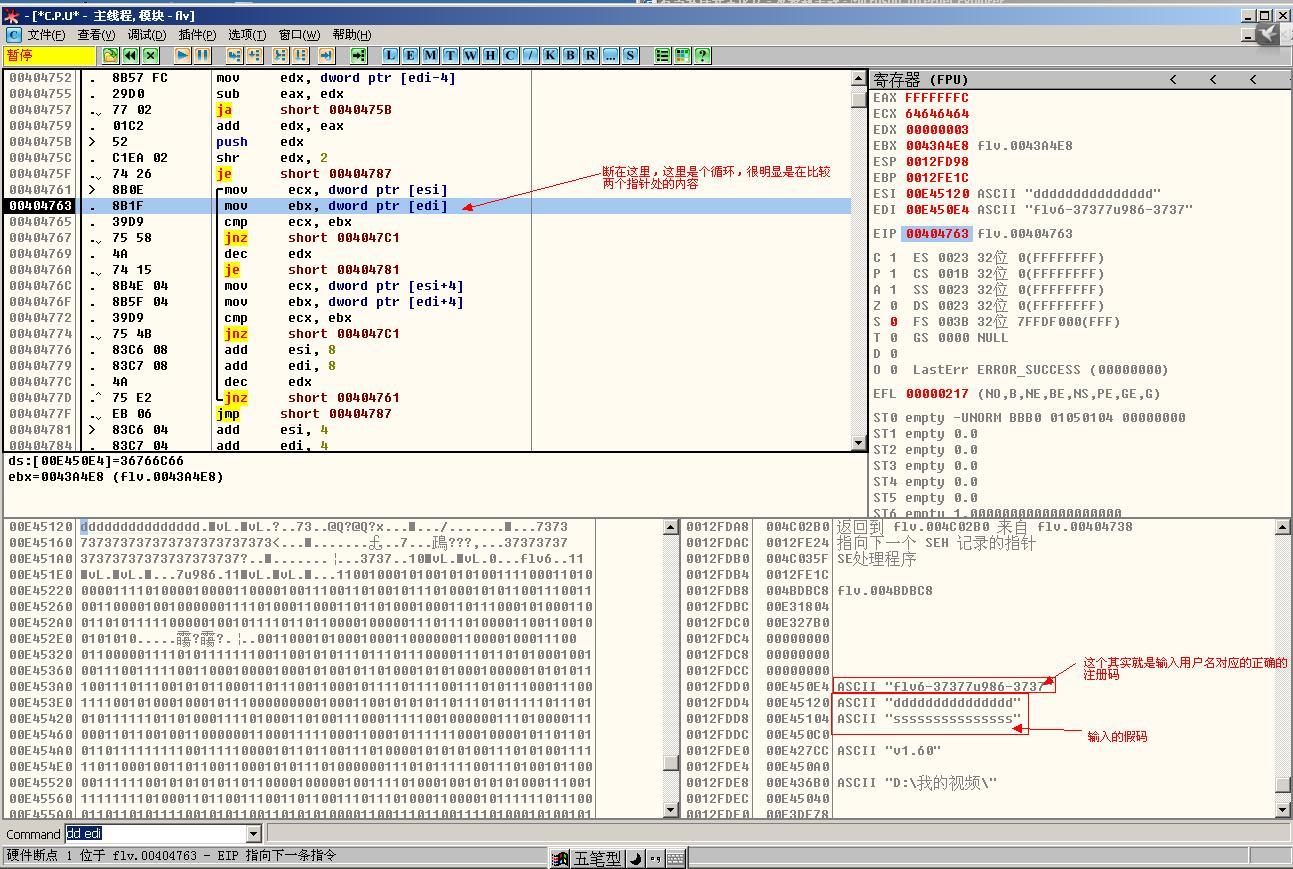
Task: Click the LastErr ERROR_SUCCESS register line
Action: (x=1040, y=370)
